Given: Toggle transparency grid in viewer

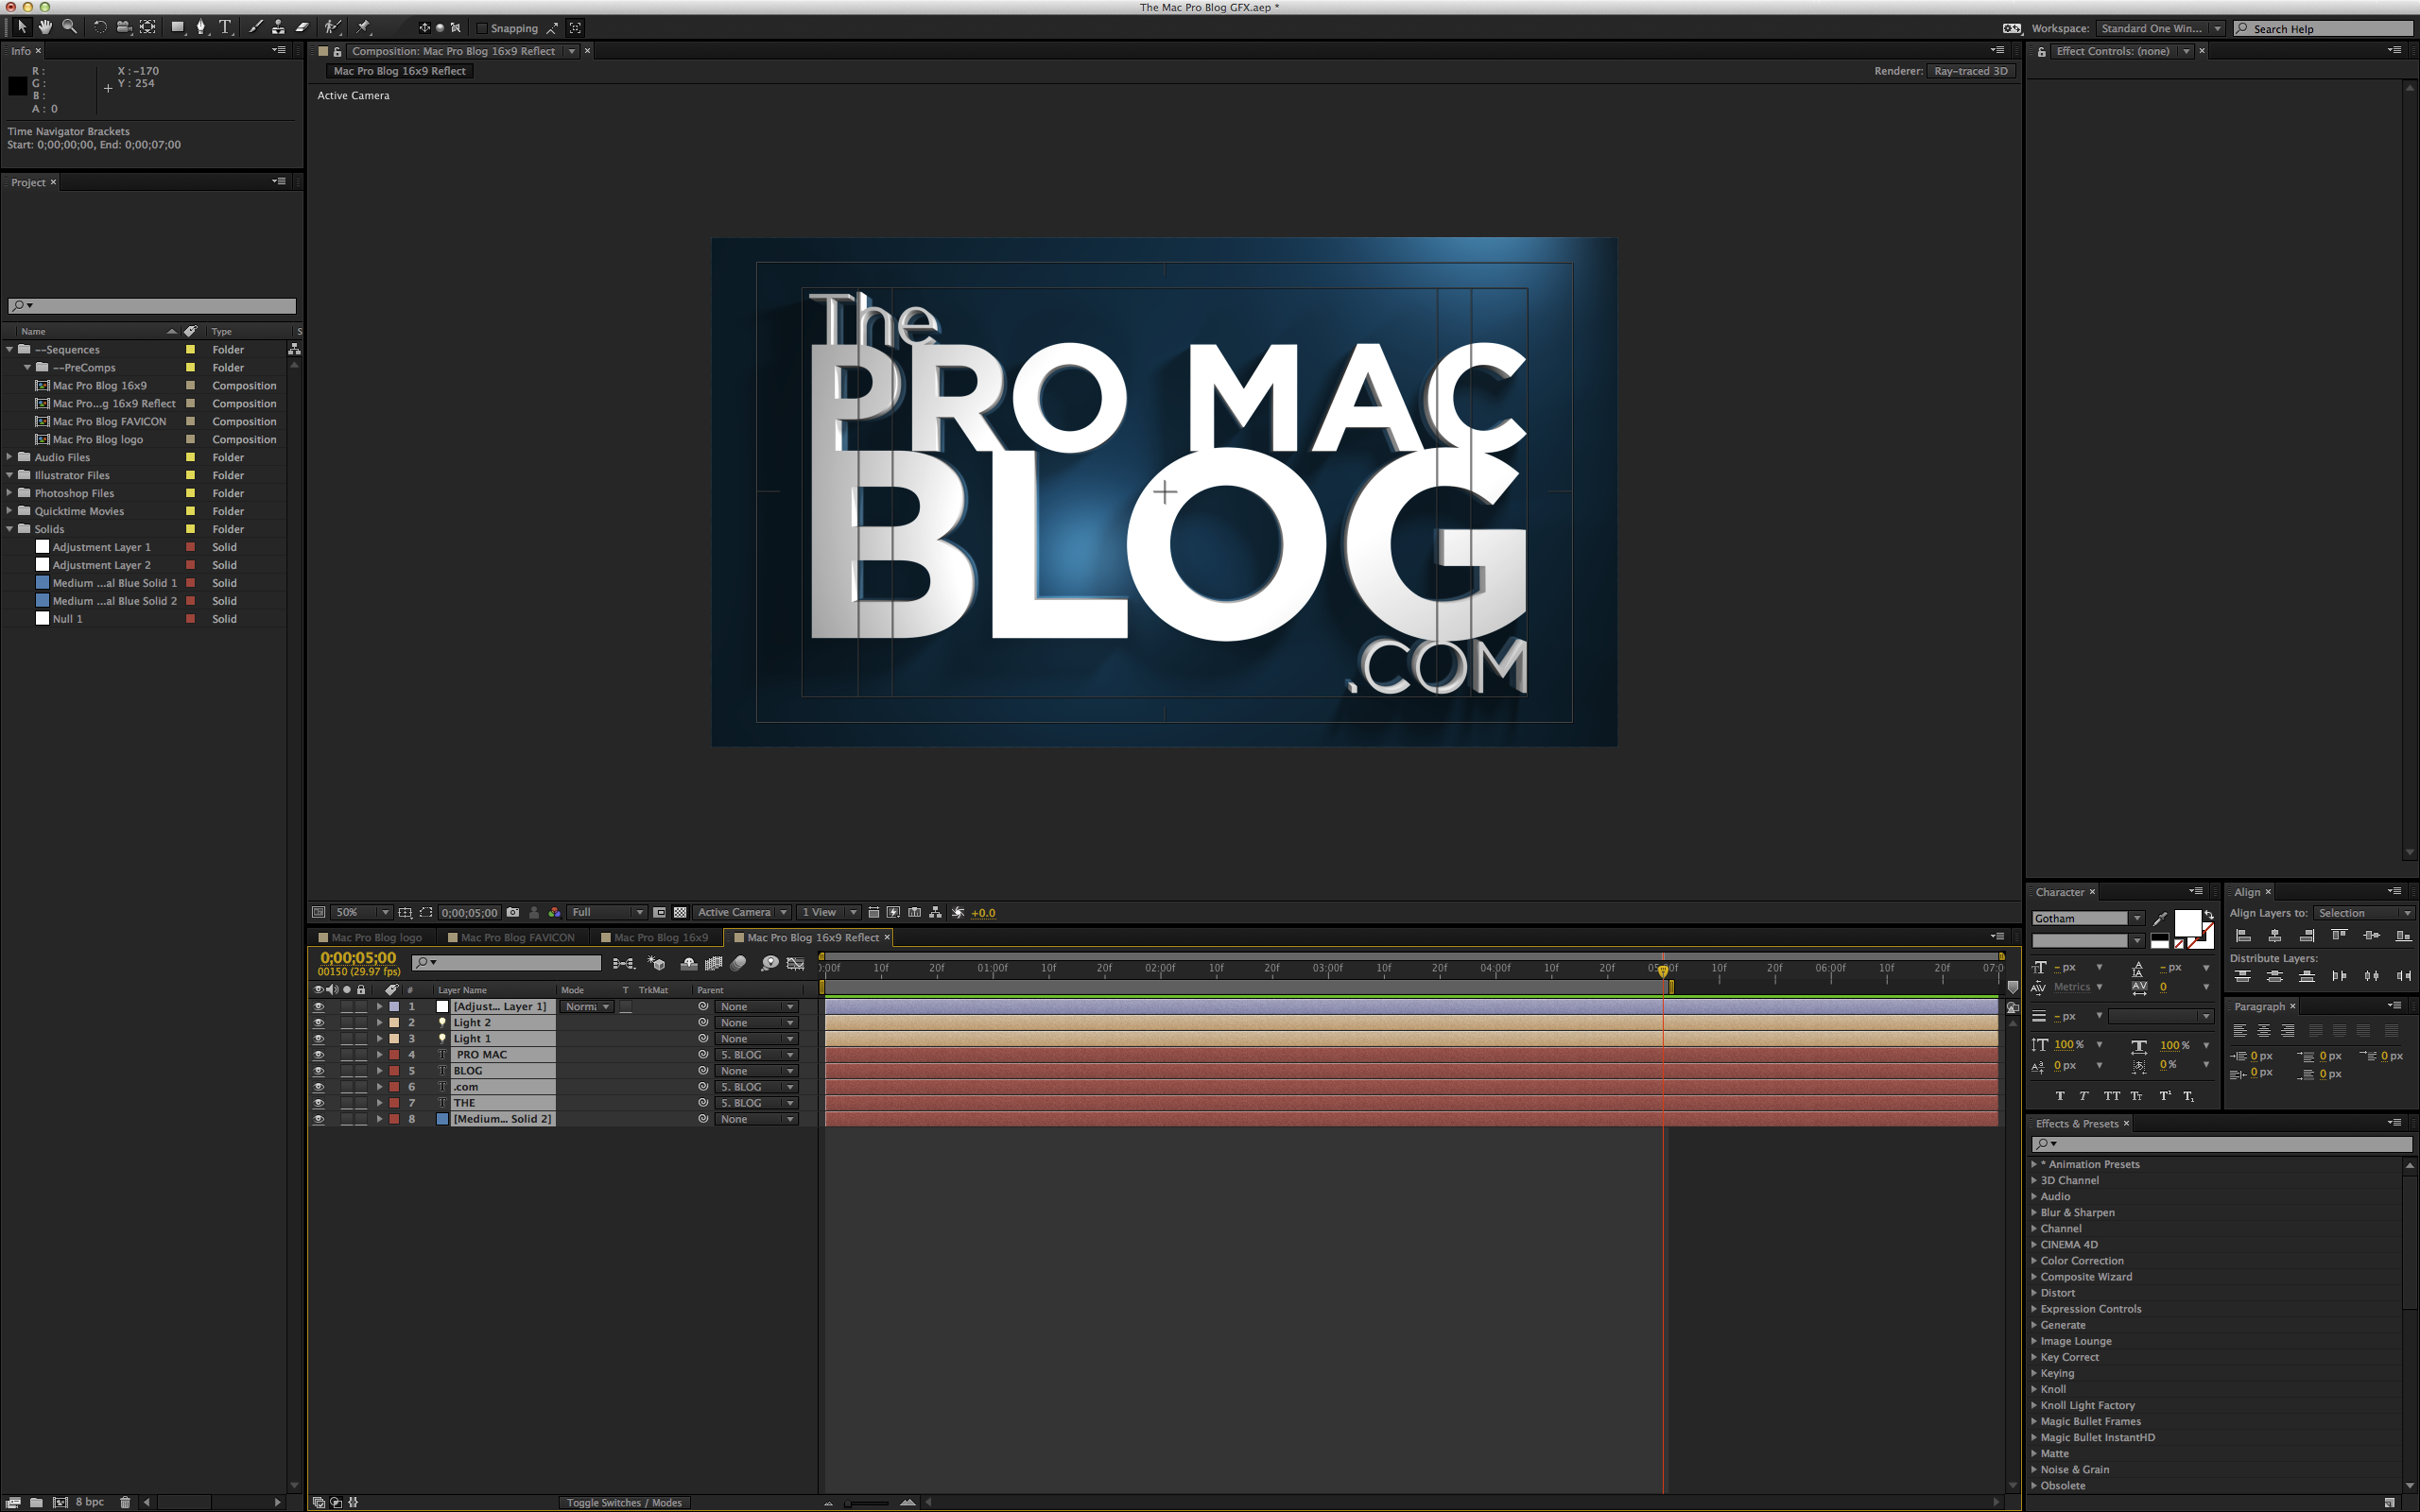Looking at the screenshot, I should tap(680, 912).
